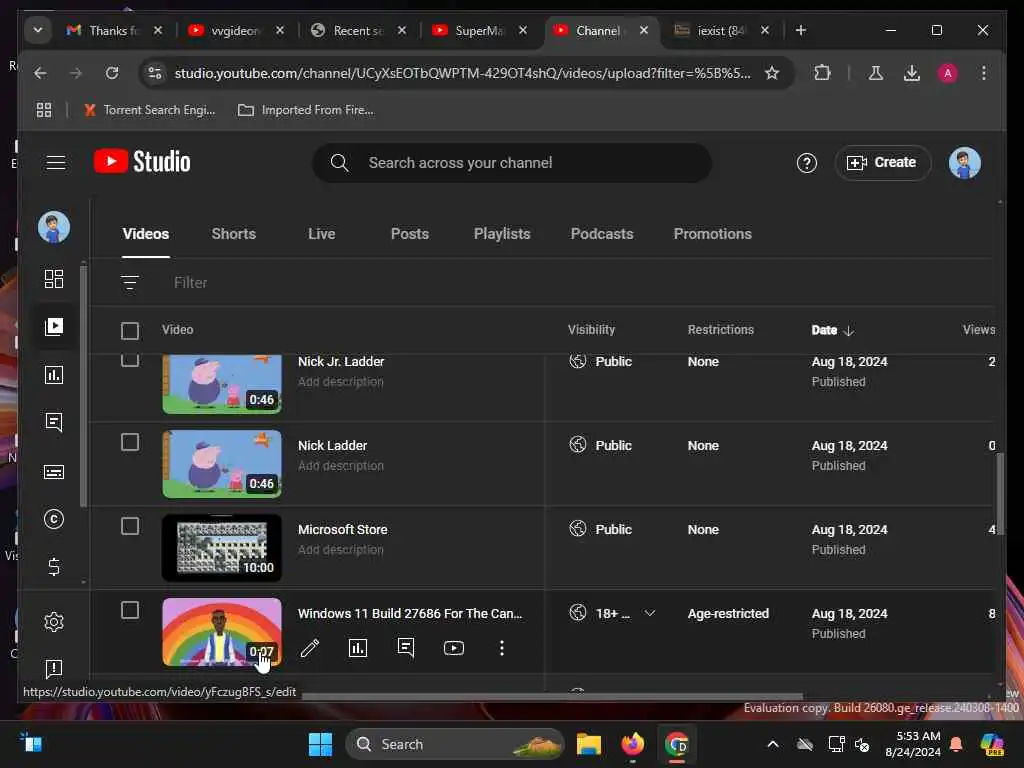Viewport: 1024px width, 768px height.
Task: Switch to the Live tab
Action: pos(321,234)
